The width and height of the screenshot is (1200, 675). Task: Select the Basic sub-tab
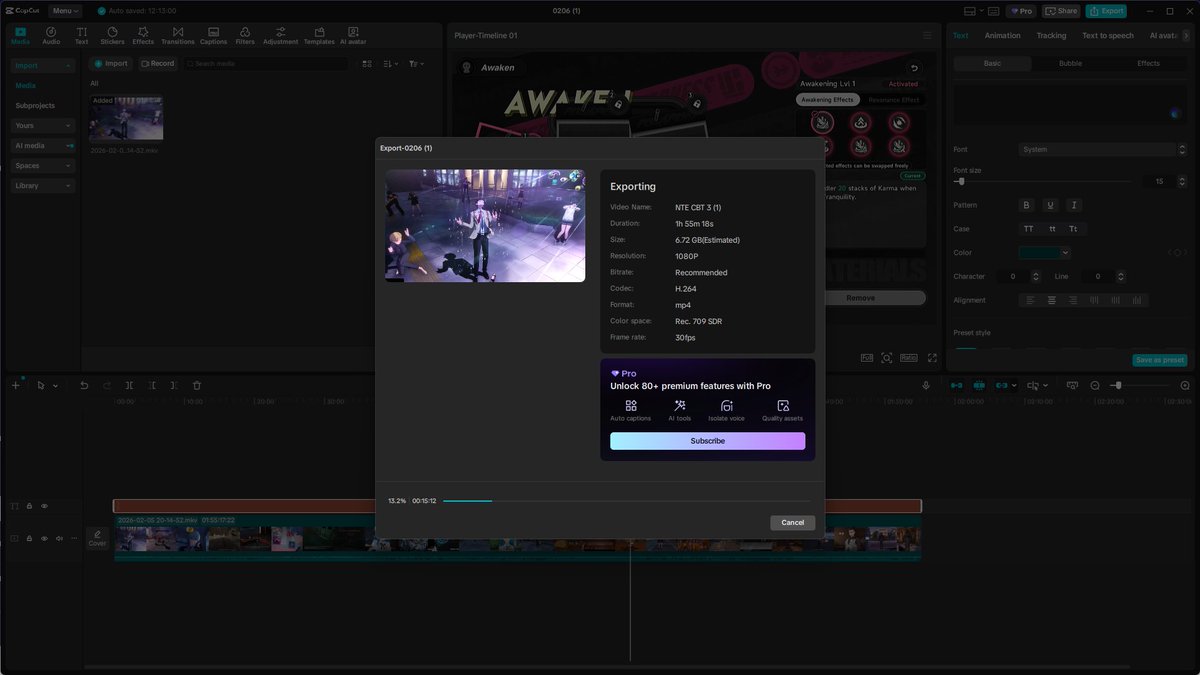(x=992, y=63)
